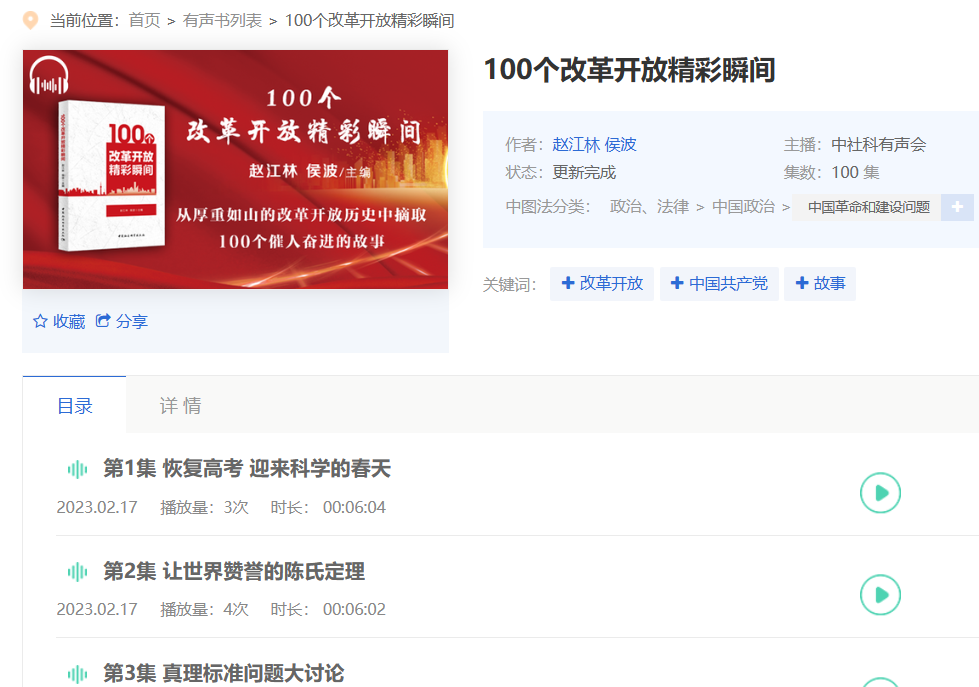Click the plus icon on 故事 keyword
The image size is (979, 687).
[802, 283]
